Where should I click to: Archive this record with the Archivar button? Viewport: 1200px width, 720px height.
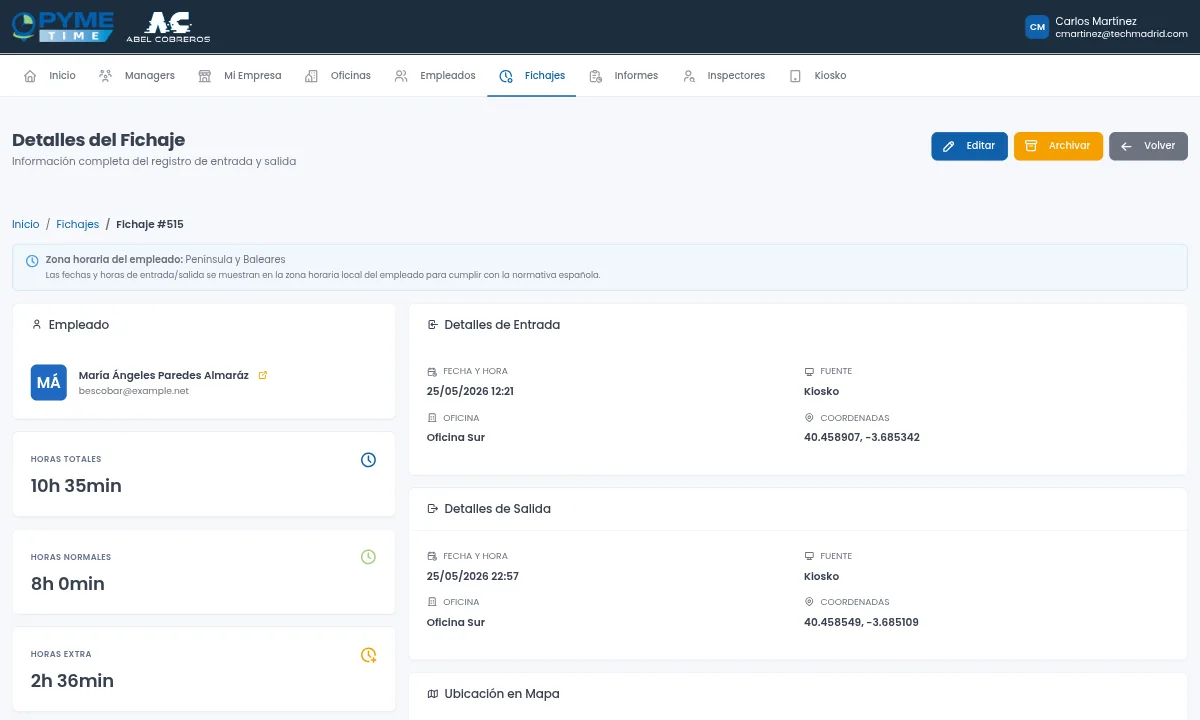1058,146
